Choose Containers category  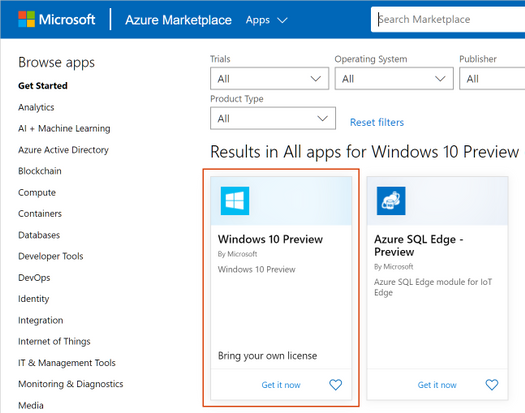pyautogui.click(x=40, y=214)
